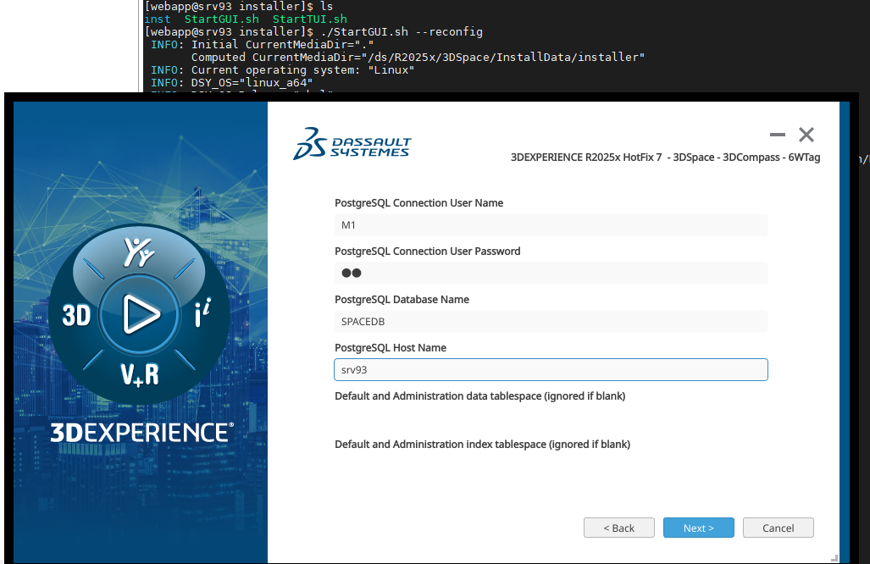Click the 3DEXPERIENCE wordmark on left panel
The height and width of the screenshot is (564, 870).
coord(142,432)
